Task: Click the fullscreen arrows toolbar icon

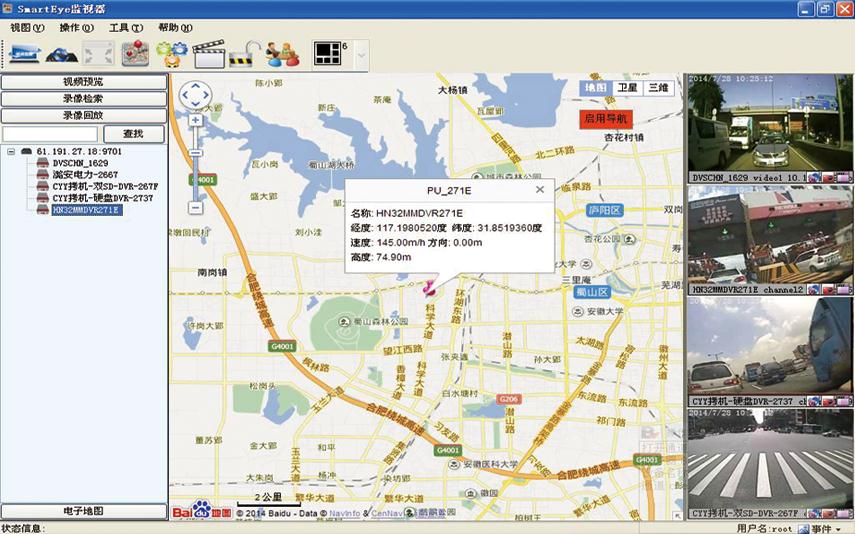Action: 99,55
